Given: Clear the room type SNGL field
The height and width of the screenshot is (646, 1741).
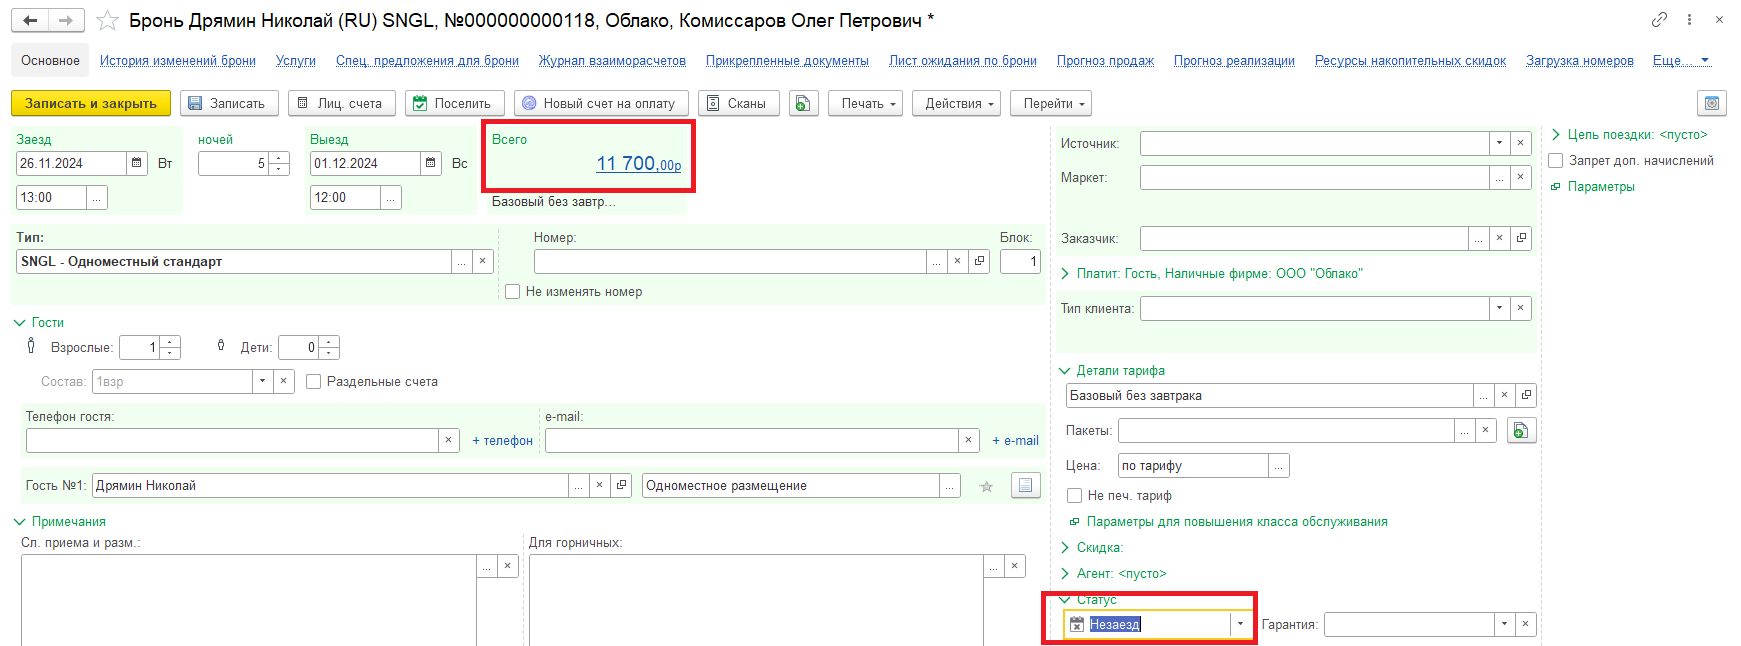Looking at the screenshot, I should [x=482, y=261].
